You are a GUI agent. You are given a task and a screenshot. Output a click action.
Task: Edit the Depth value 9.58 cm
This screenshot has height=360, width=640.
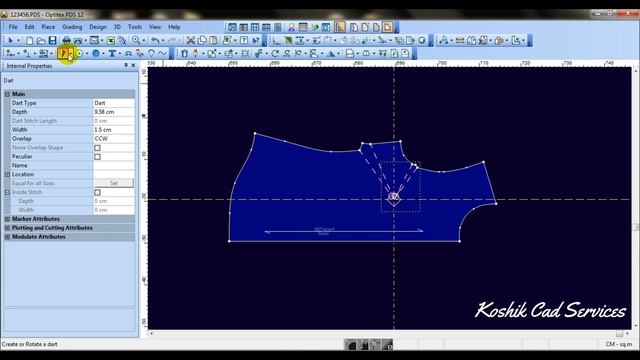tap(114, 112)
